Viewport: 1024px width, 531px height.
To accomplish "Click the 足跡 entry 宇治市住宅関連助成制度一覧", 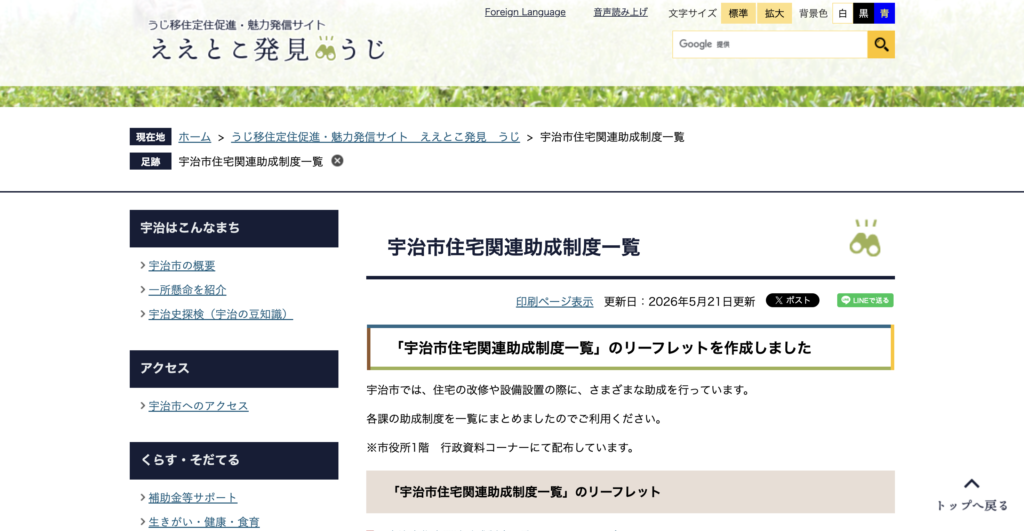I will coord(251,161).
